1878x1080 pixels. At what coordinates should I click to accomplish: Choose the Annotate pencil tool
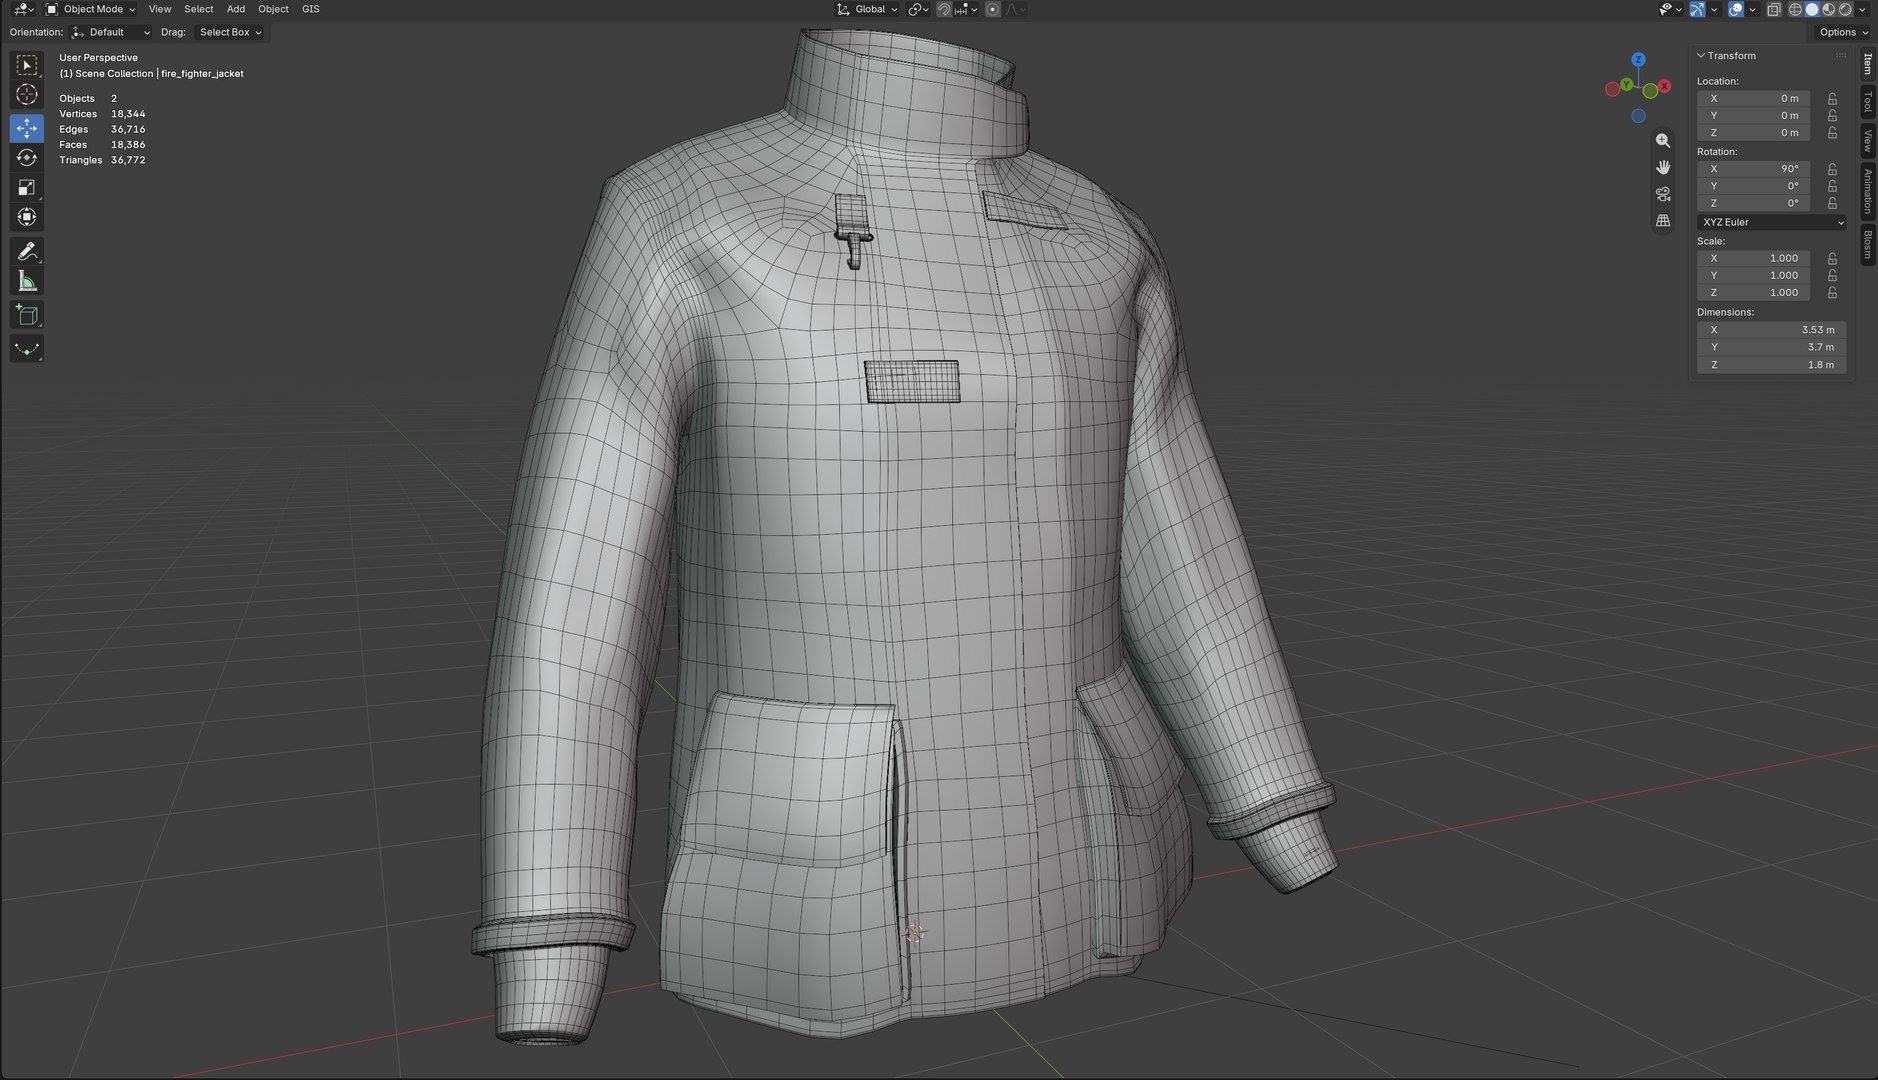tap(27, 251)
